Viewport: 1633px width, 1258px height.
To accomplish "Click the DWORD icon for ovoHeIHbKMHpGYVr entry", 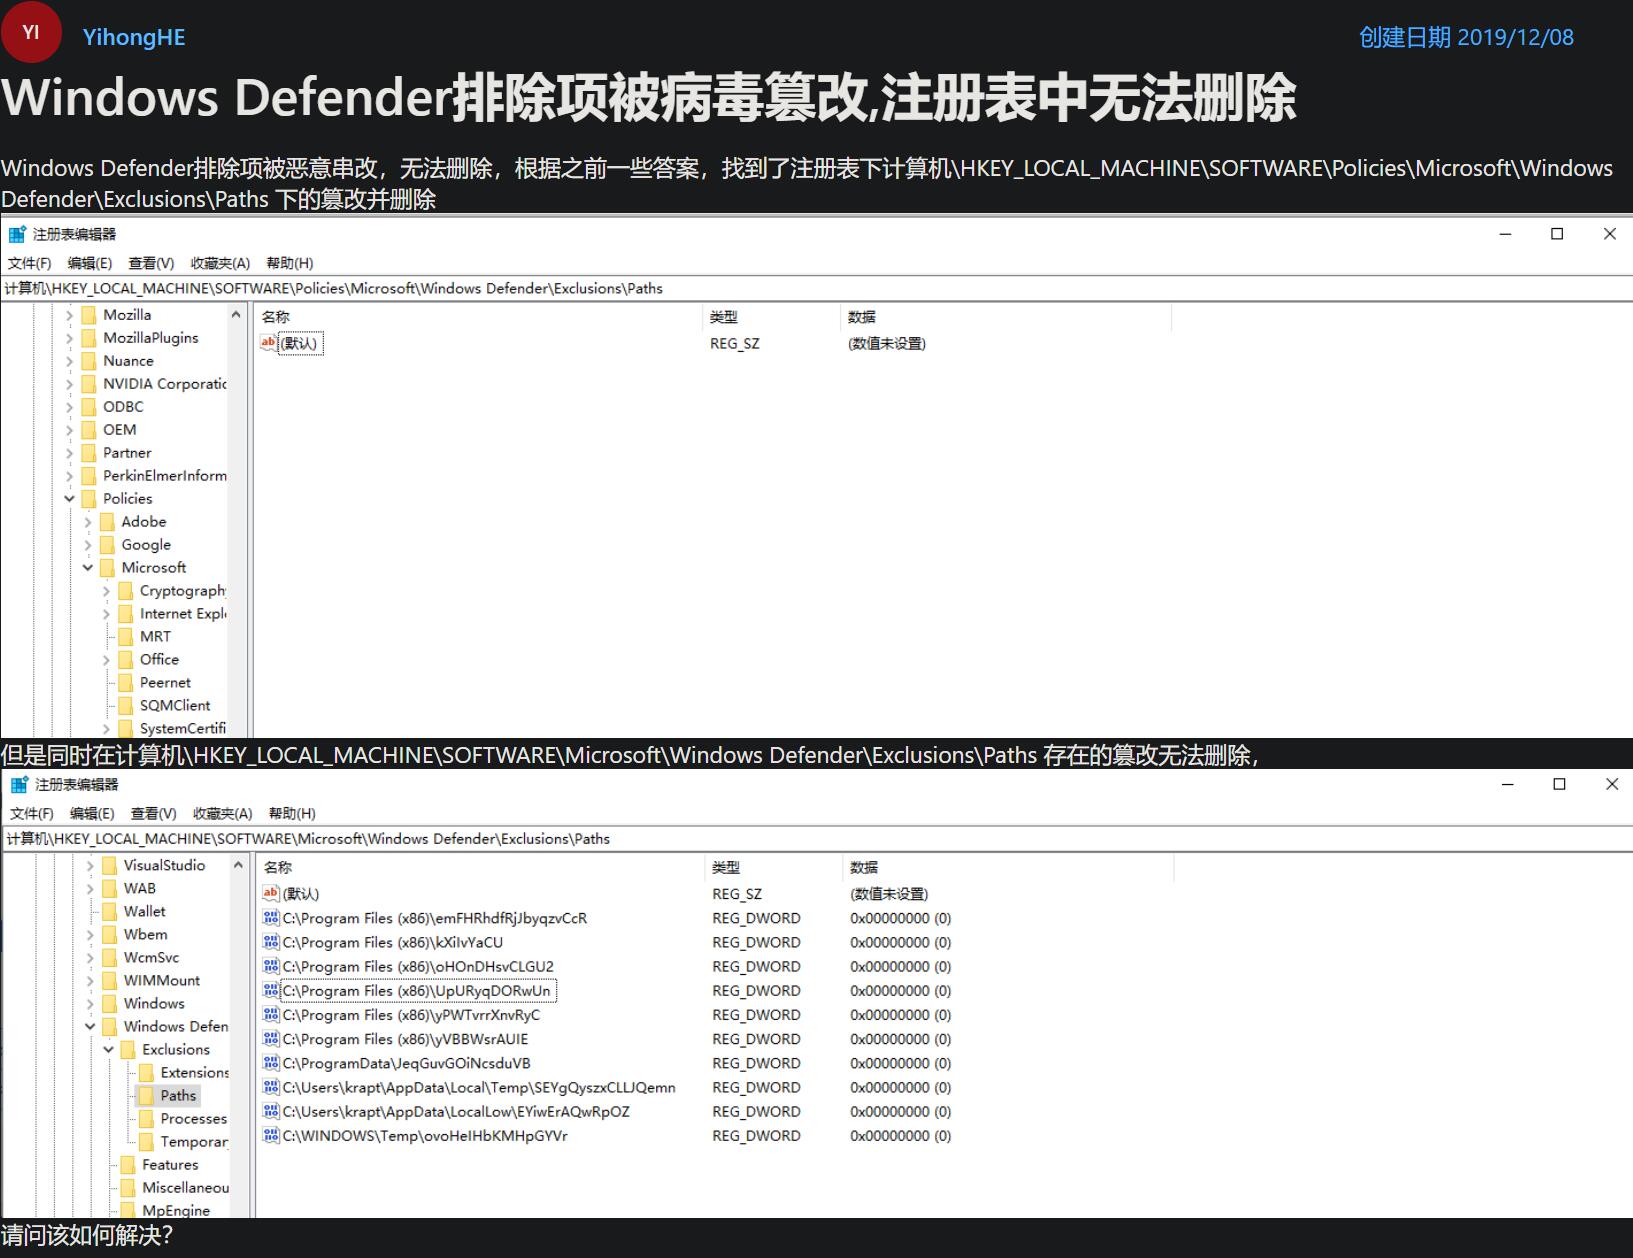I will click(270, 1136).
